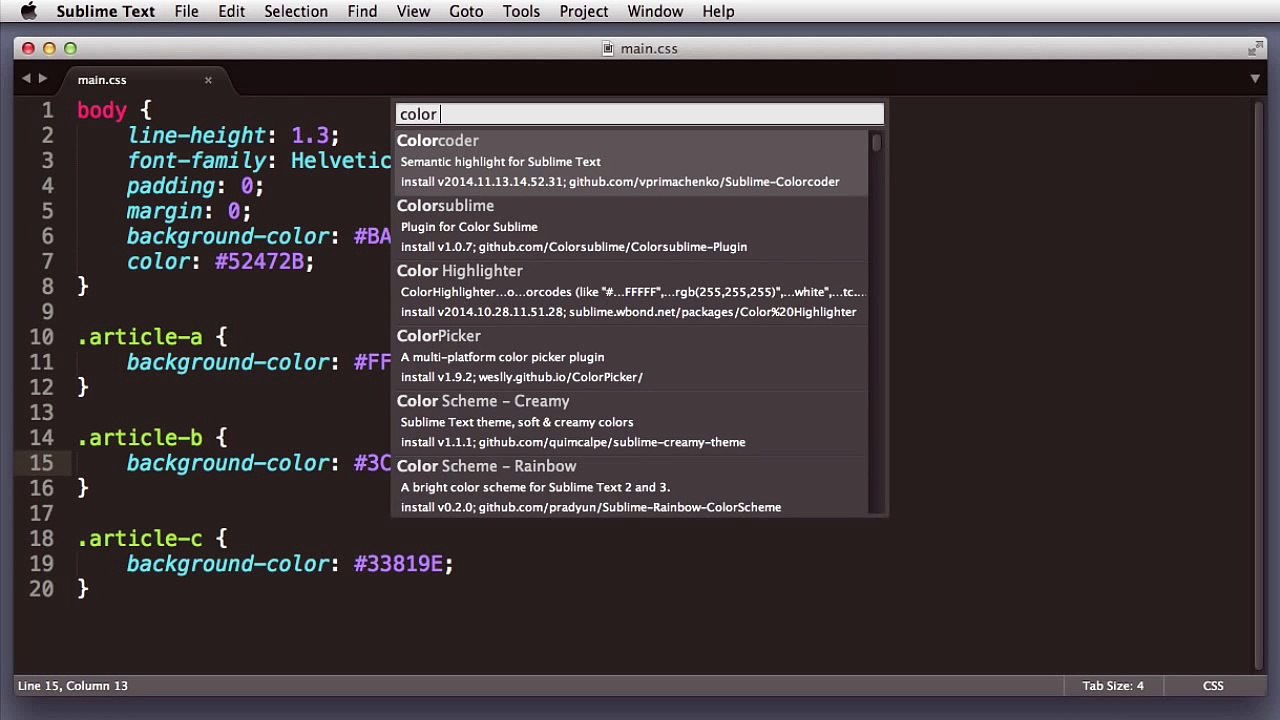Image resolution: width=1280 pixels, height=720 pixels.
Task: Enter fullscreen with the window's fullscreen icon
Action: coord(1255,48)
